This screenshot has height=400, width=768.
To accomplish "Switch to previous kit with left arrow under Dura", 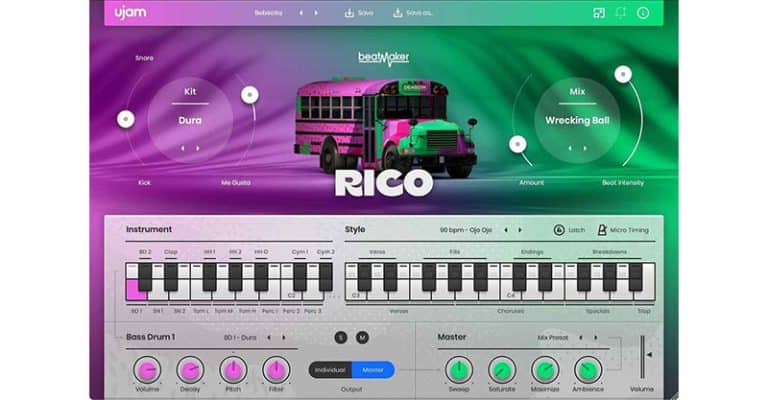I will [183, 148].
